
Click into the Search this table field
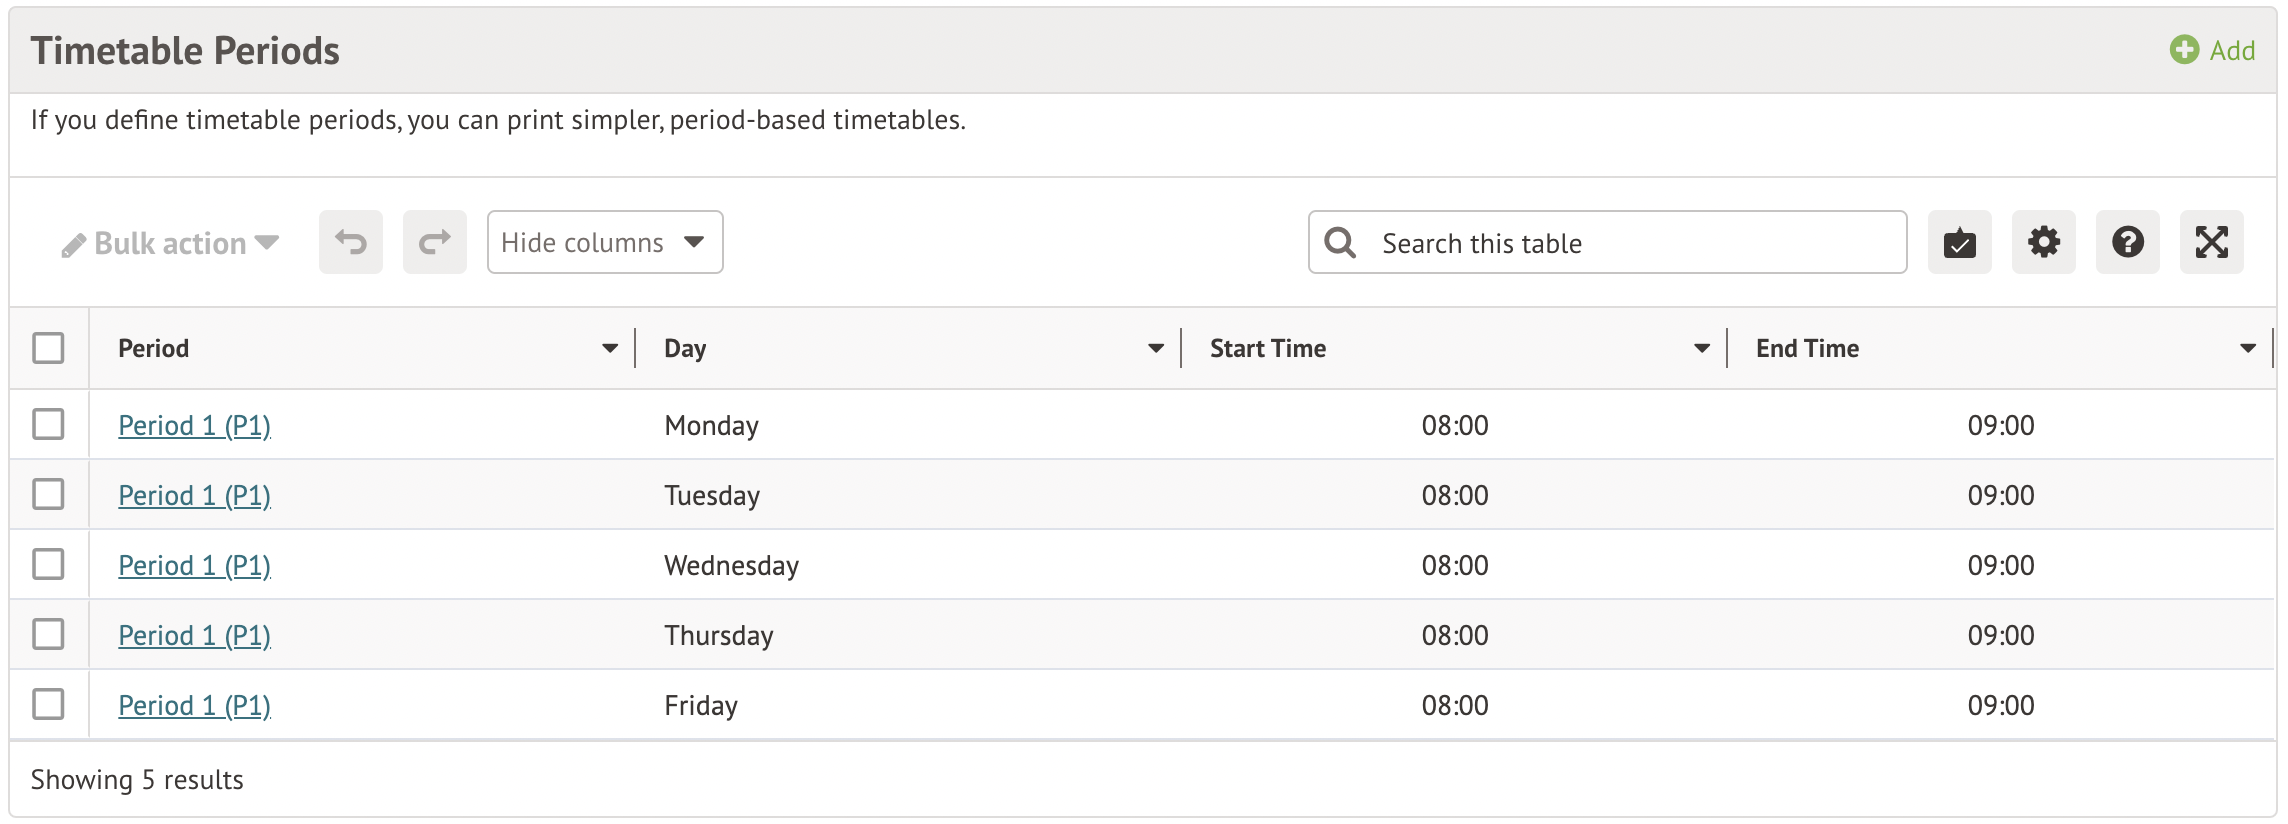[1630, 243]
